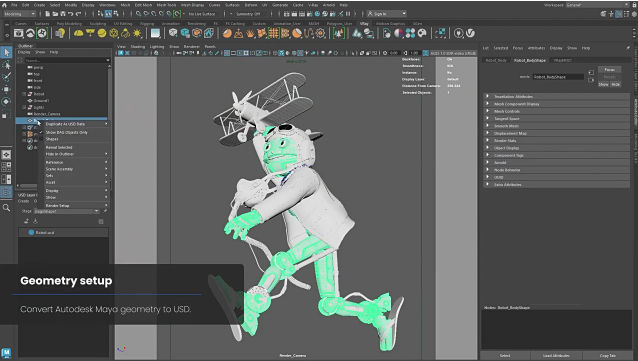Click the snap to curve magnet icon
The image size is (638, 361).
click(146, 14)
